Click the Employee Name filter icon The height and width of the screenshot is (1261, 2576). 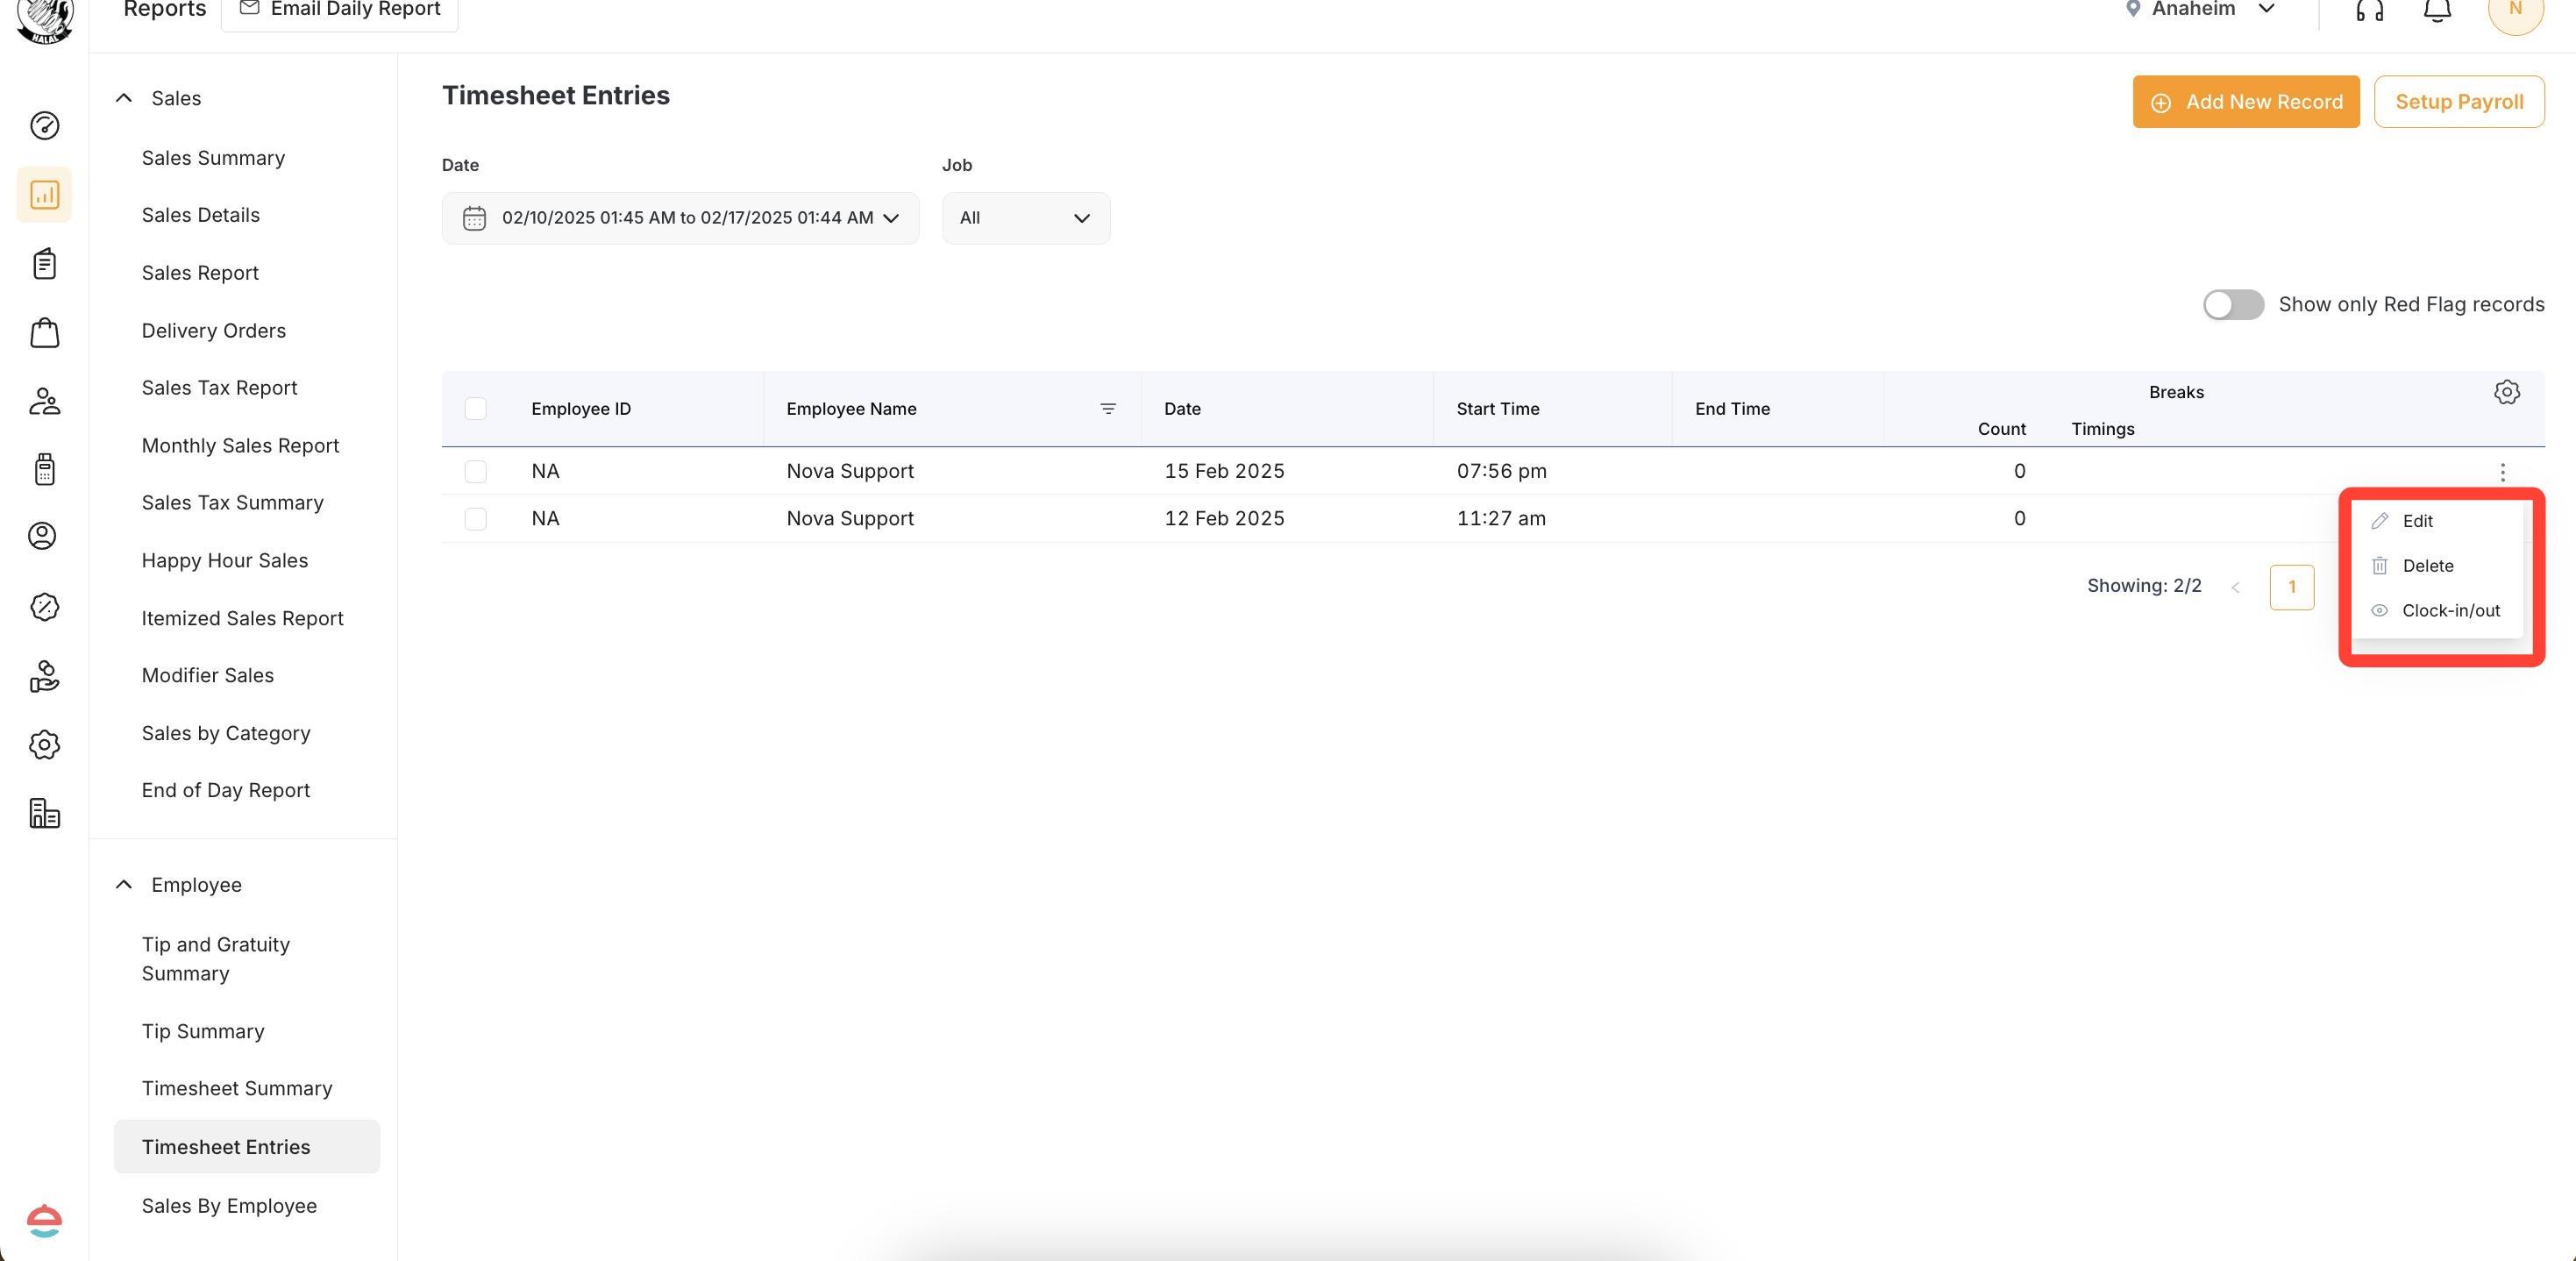coord(1108,409)
